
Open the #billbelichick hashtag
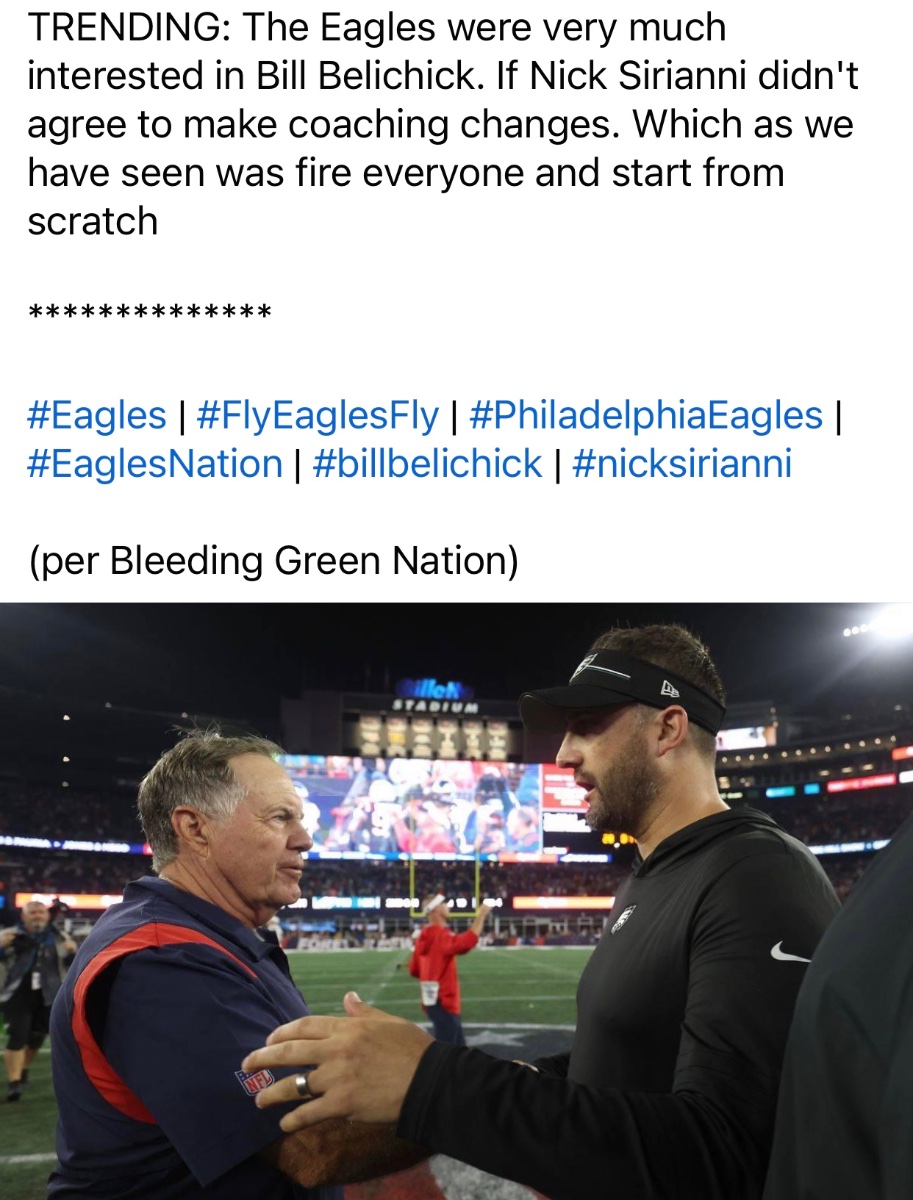point(427,464)
